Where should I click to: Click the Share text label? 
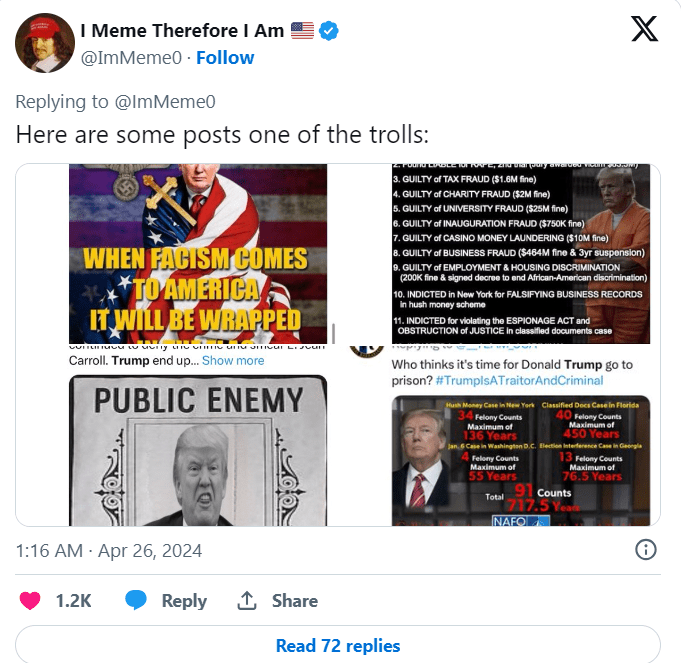click(x=295, y=601)
